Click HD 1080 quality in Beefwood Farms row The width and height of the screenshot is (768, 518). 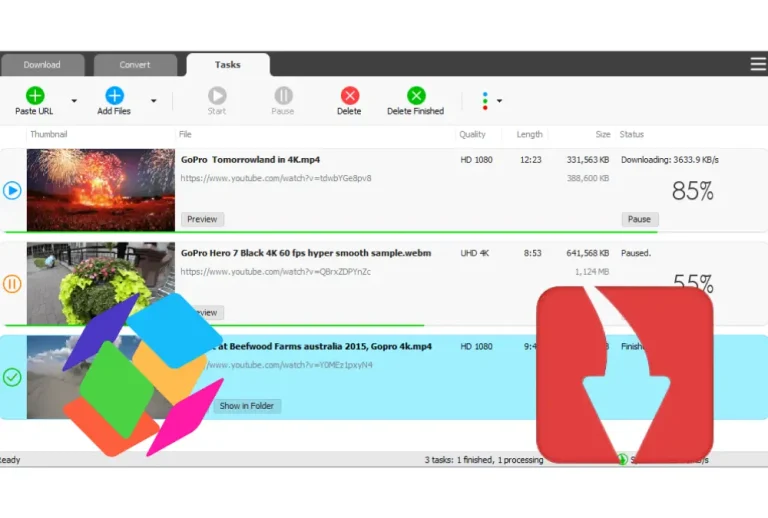476,346
